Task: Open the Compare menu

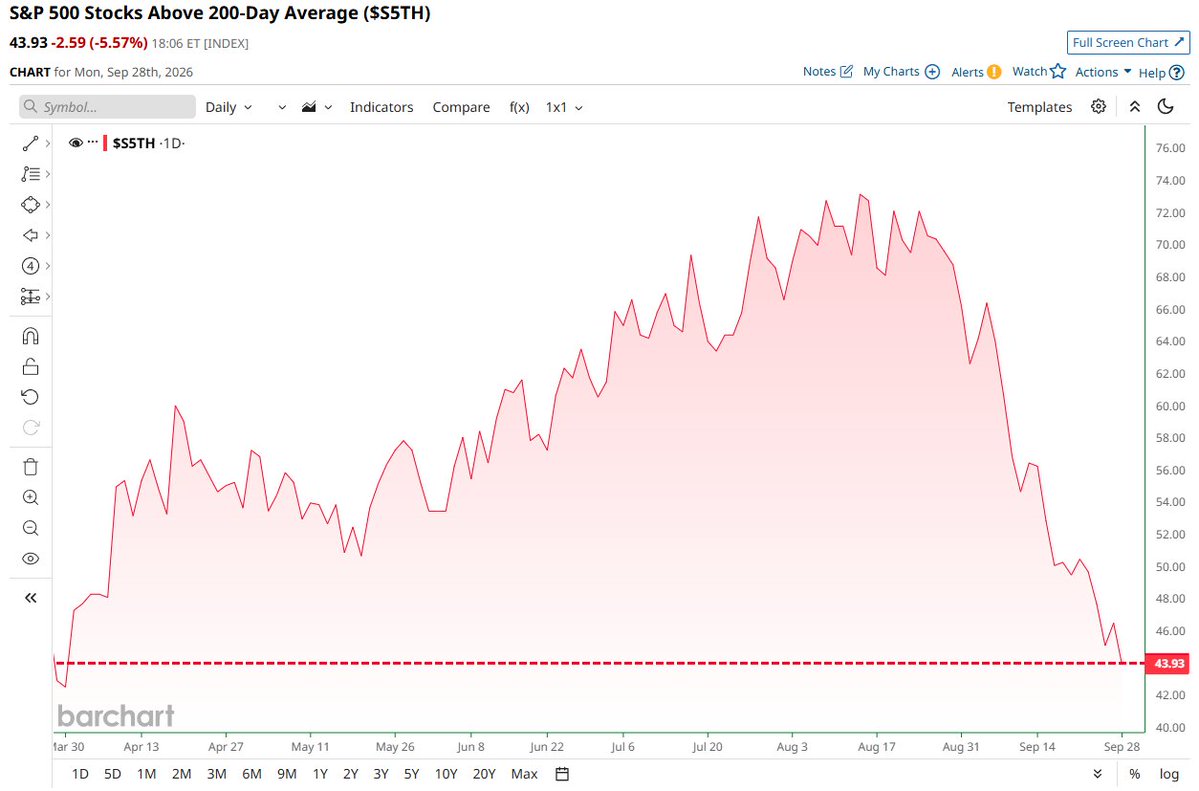Action: click(x=461, y=107)
